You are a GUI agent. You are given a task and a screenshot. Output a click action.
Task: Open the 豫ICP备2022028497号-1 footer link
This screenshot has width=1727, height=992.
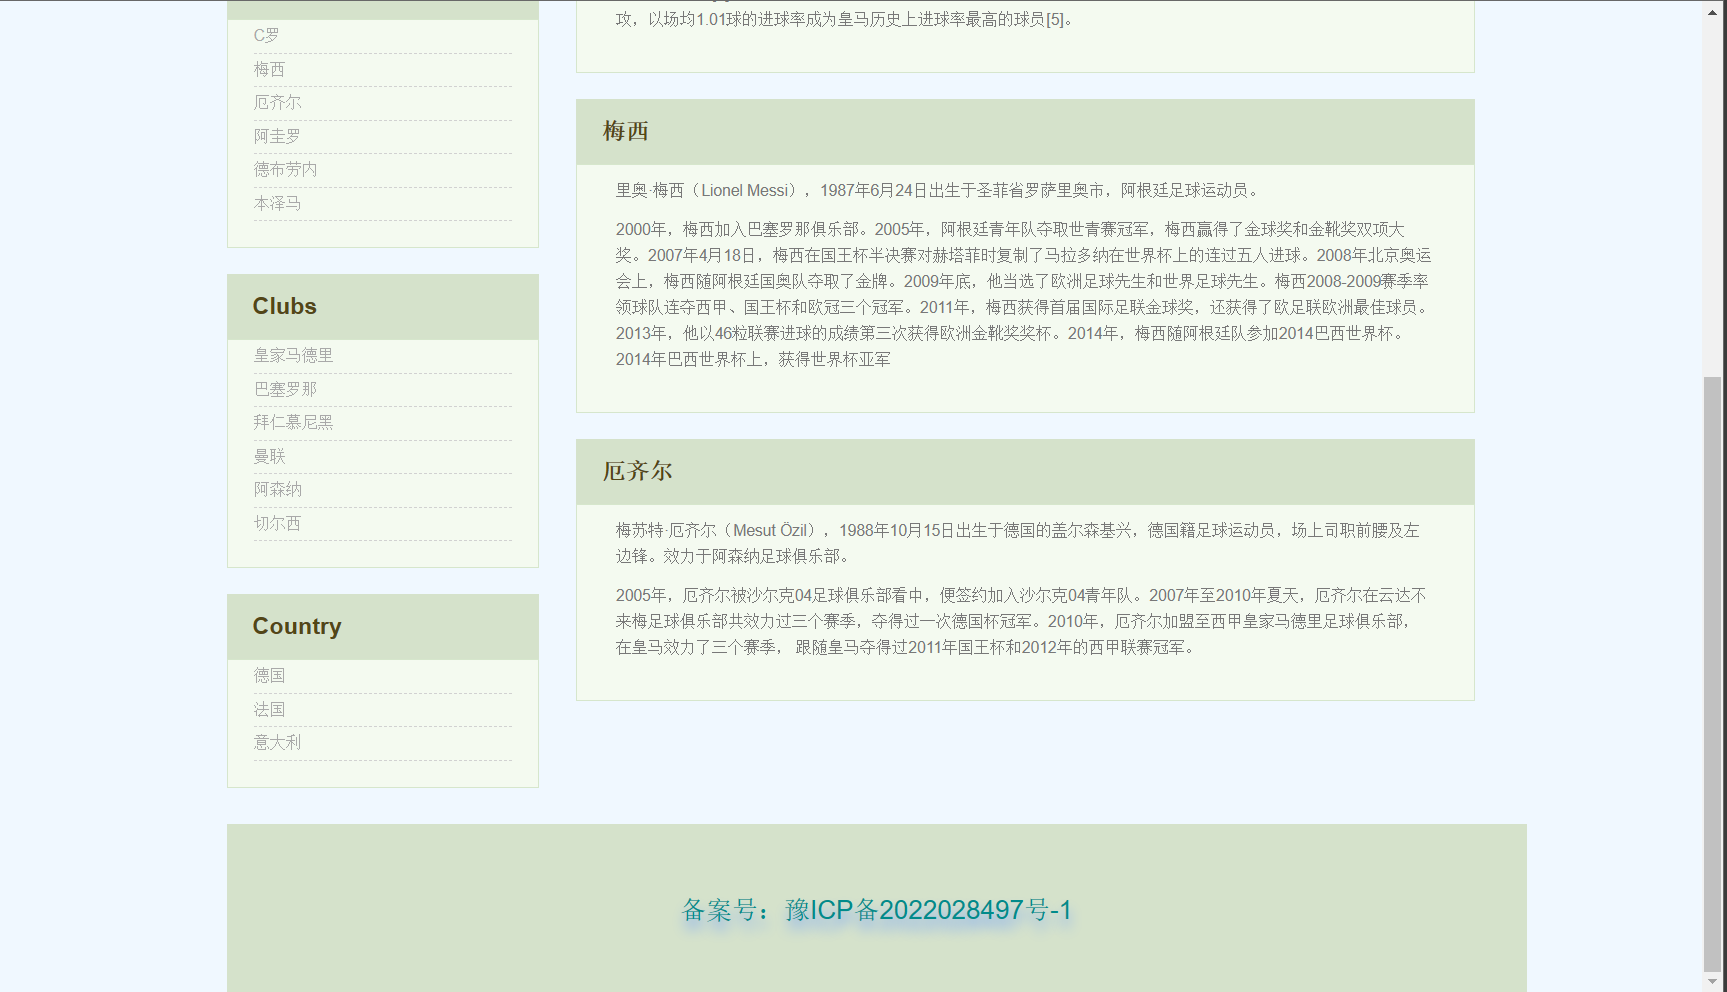tap(928, 910)
